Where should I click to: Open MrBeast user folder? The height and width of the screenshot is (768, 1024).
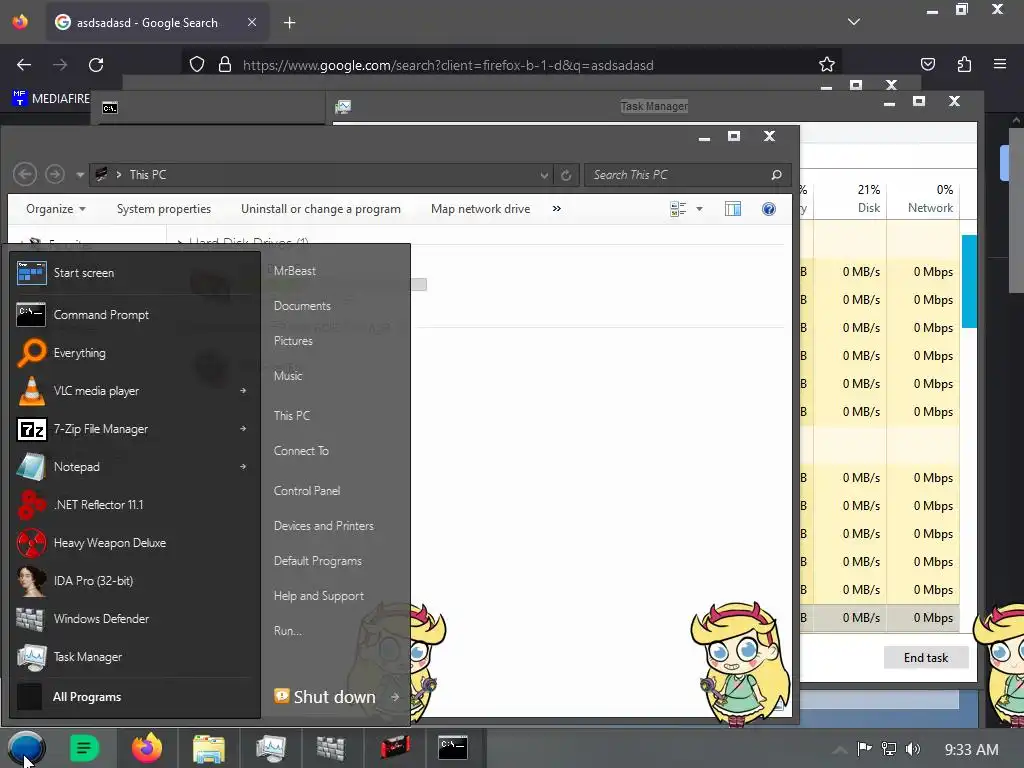click(x=295, y=270)
